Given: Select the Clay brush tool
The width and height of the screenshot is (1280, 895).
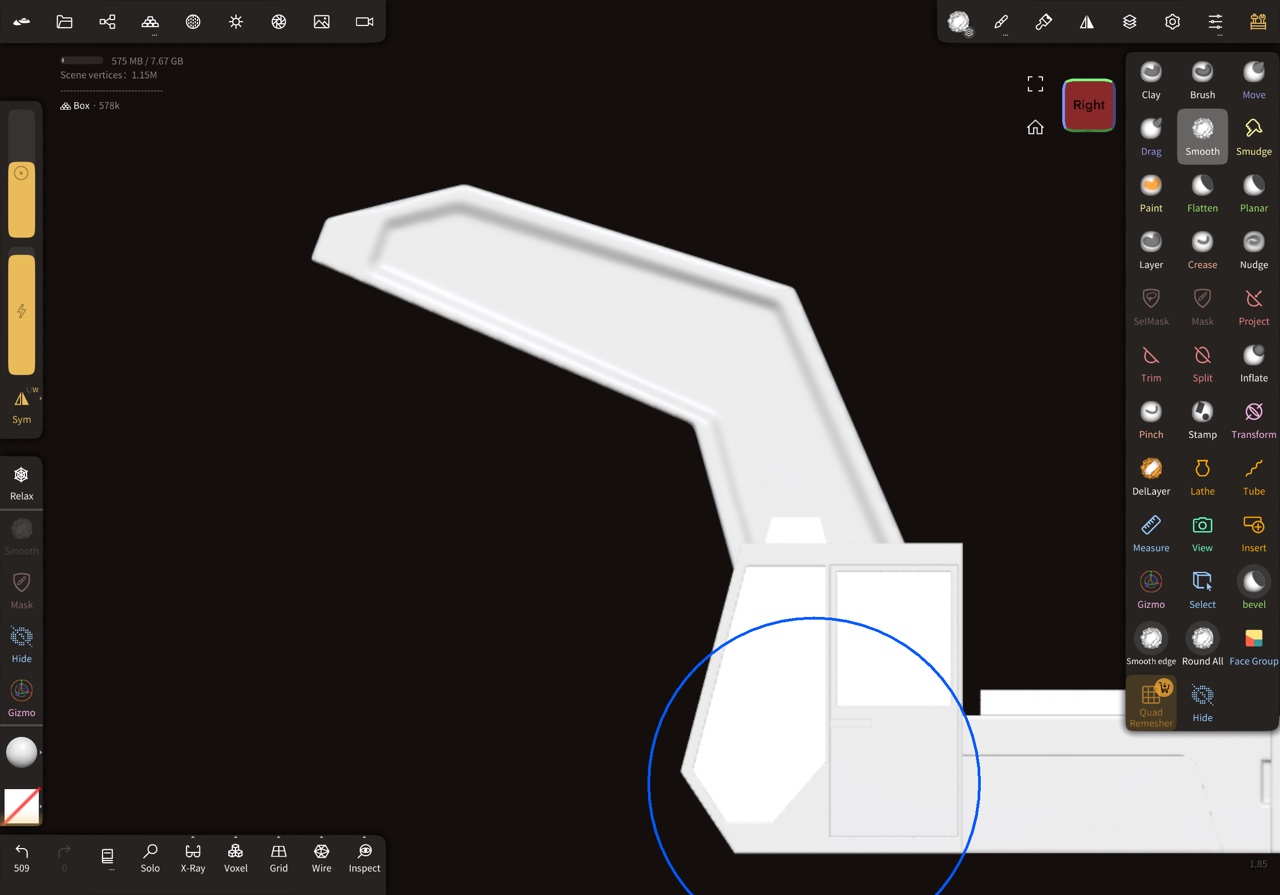Looking at the screenshot, I should (x=1151, y=79).
